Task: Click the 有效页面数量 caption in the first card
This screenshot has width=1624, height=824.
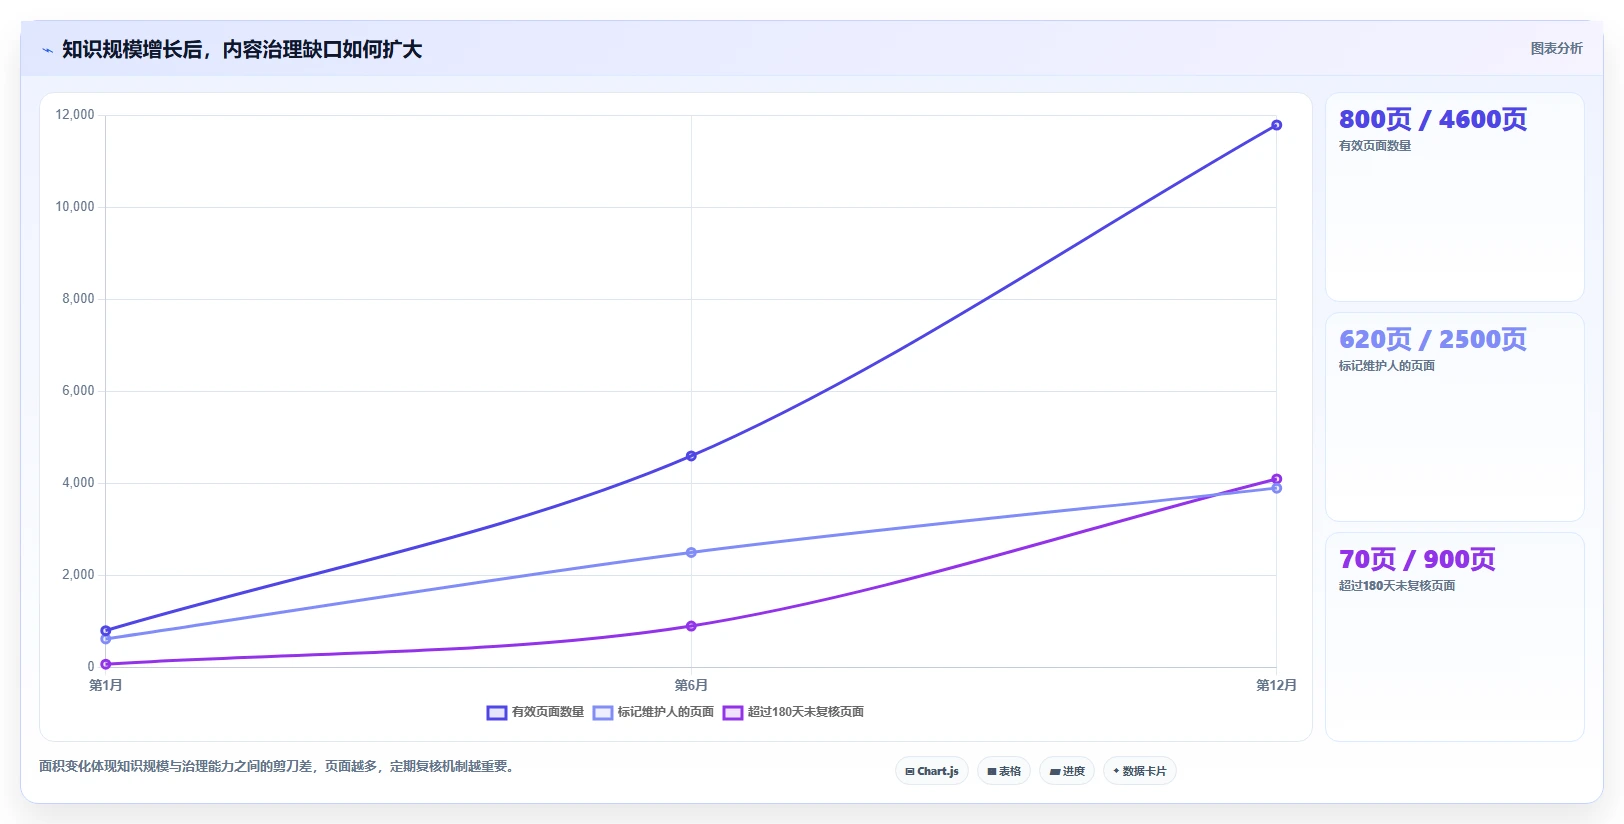Action: pos(1375,146)
